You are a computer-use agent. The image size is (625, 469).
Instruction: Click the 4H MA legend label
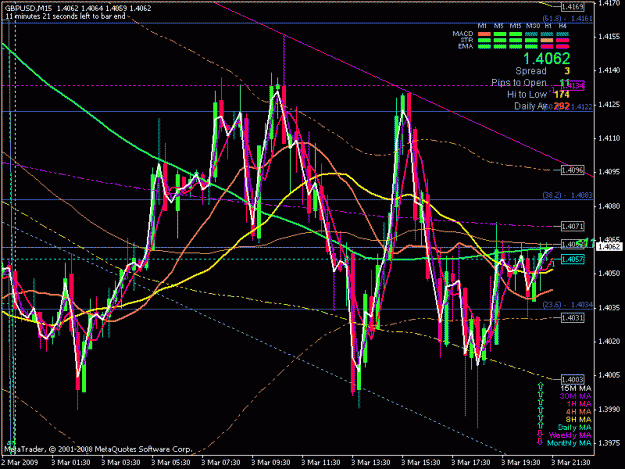point(579,412)
